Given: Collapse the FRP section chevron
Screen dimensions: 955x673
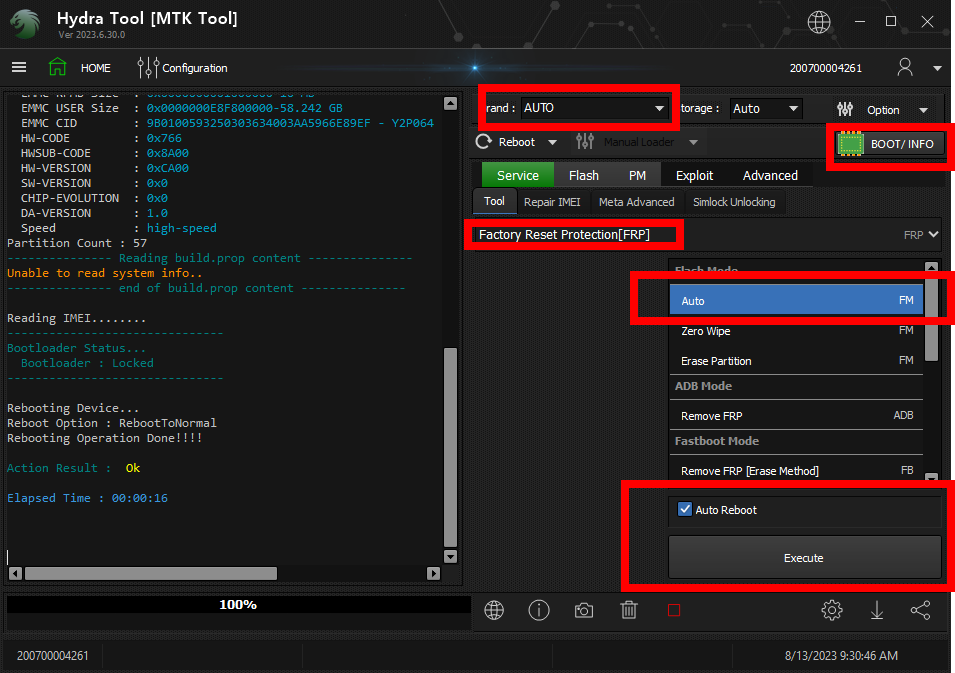Looking at the screenshot, I should point(933,234).
